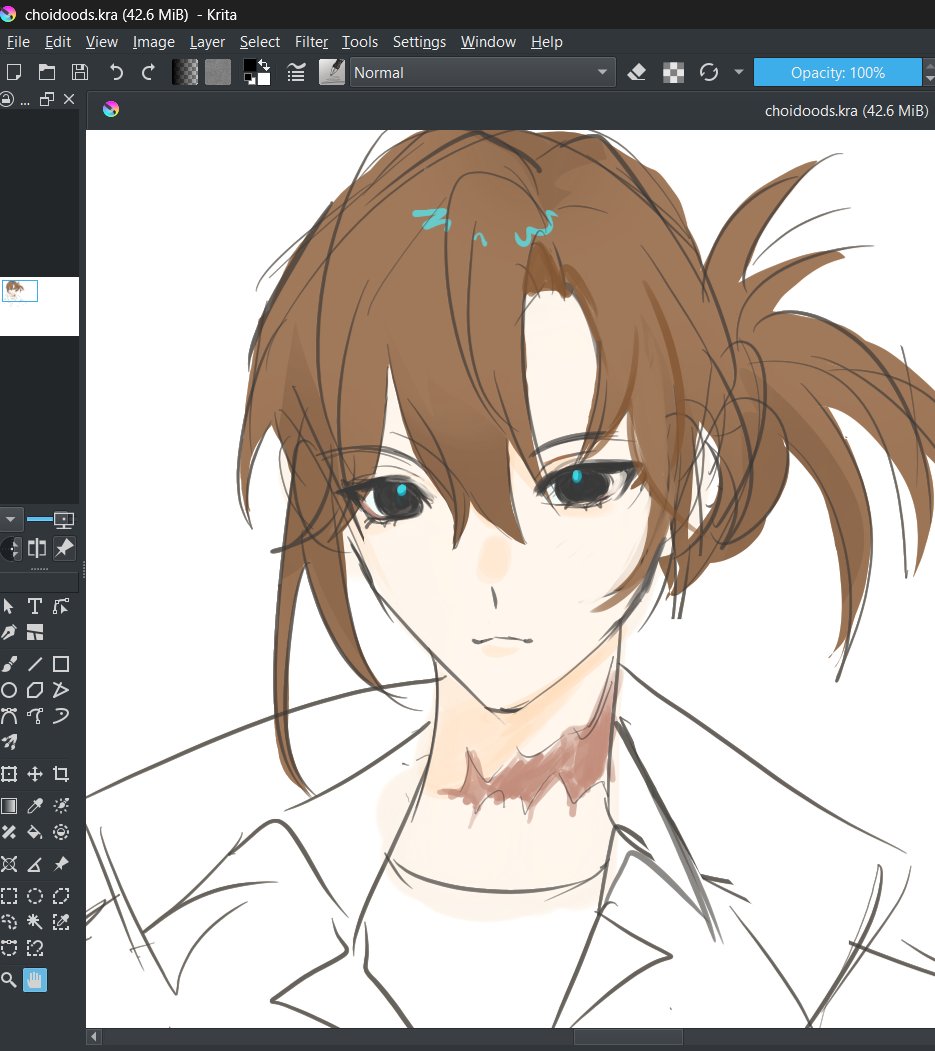Screen dimensions: 935x1051
Task: Open the Layer menu
Action: click(x=207, y=42)
